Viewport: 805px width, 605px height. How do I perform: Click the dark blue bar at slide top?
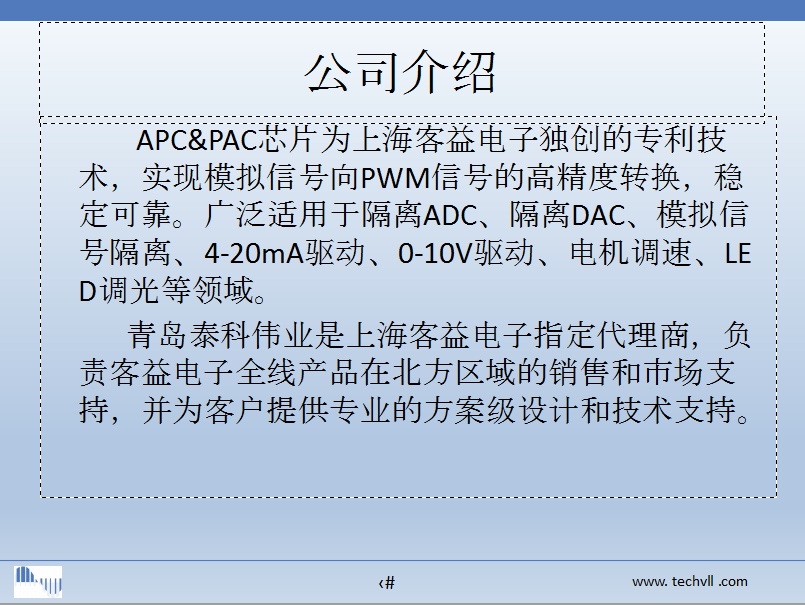click(x=400, y=8)
